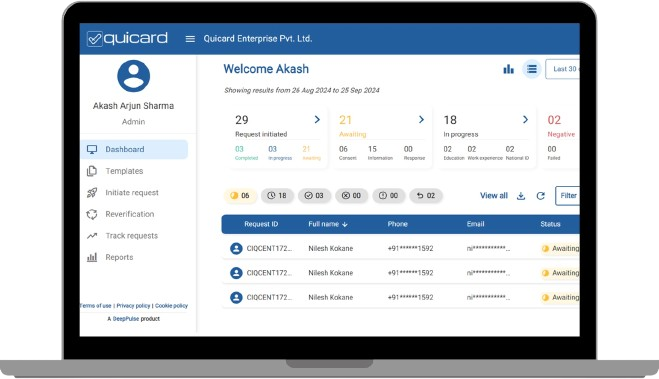The height and width of the screenshot is (379, 659).
Task: Switch to list view
Action: [532, 69]
